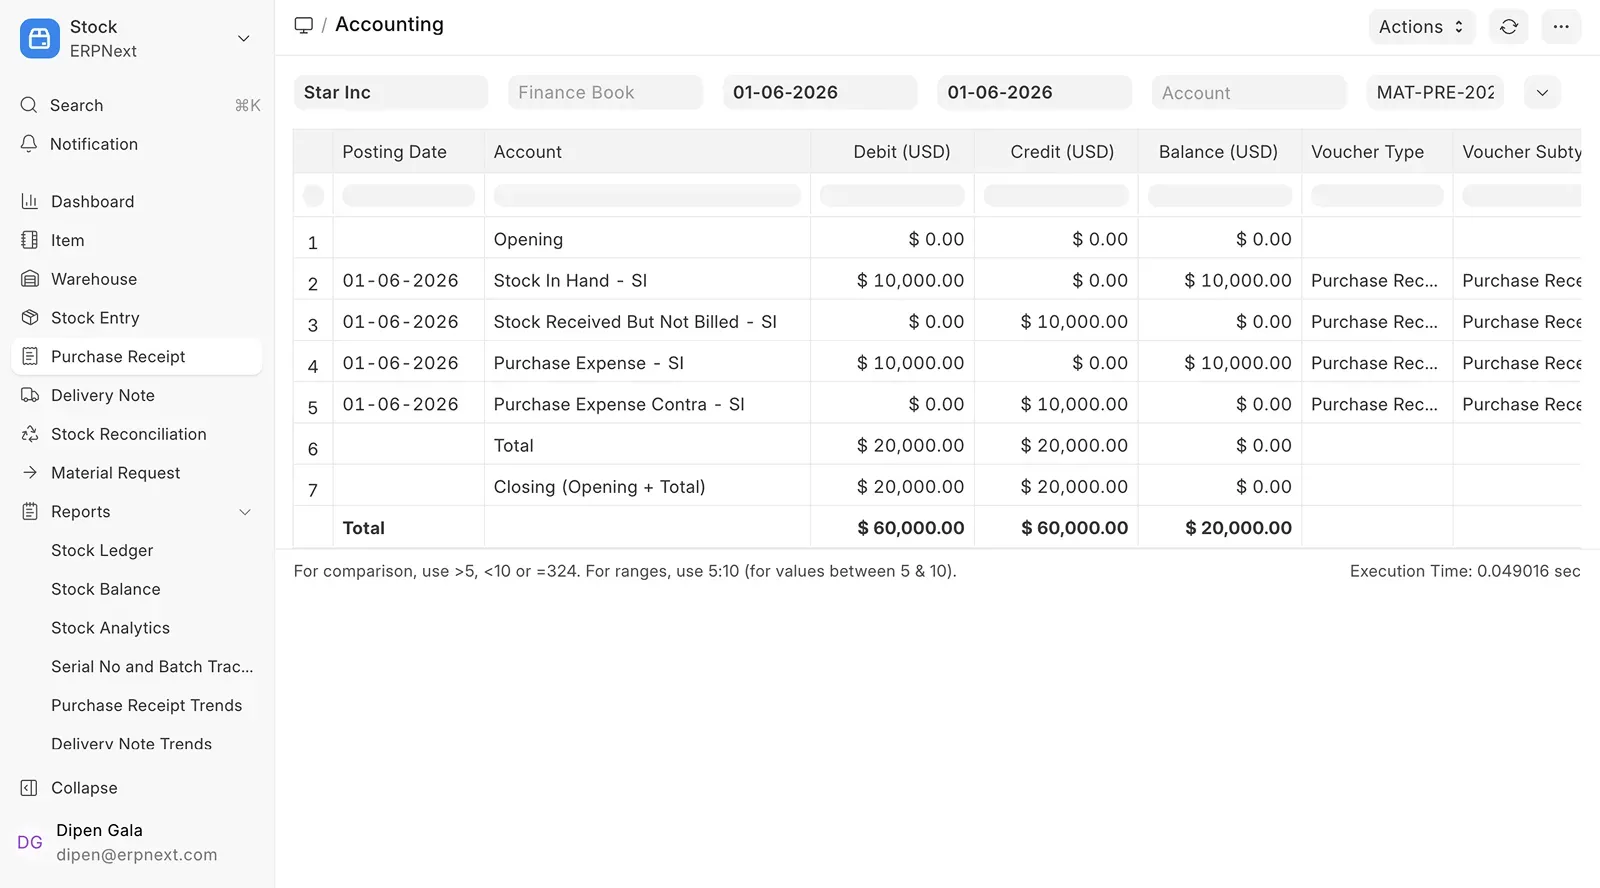Select Purchase Receipt Trends report
1600x888 pixels.
tap(146, 705)
